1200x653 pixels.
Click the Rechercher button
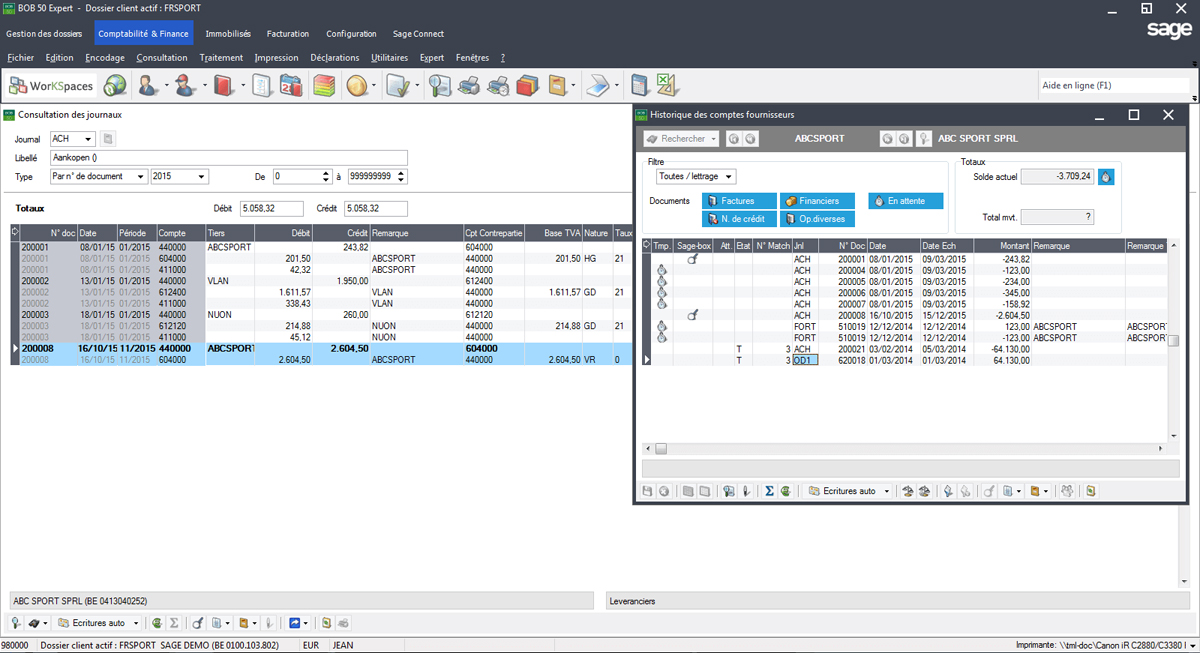pos(682,139)
